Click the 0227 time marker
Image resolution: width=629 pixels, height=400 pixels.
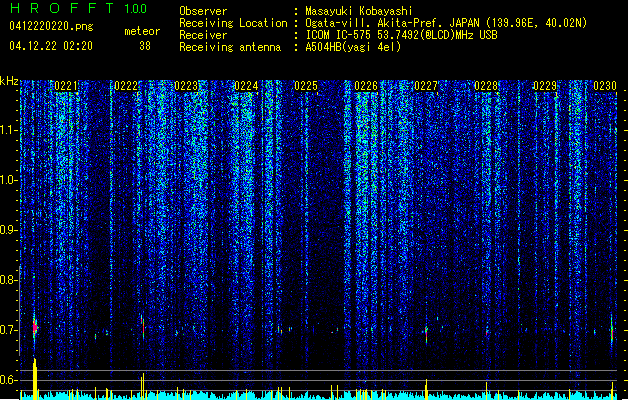point(426,86)
